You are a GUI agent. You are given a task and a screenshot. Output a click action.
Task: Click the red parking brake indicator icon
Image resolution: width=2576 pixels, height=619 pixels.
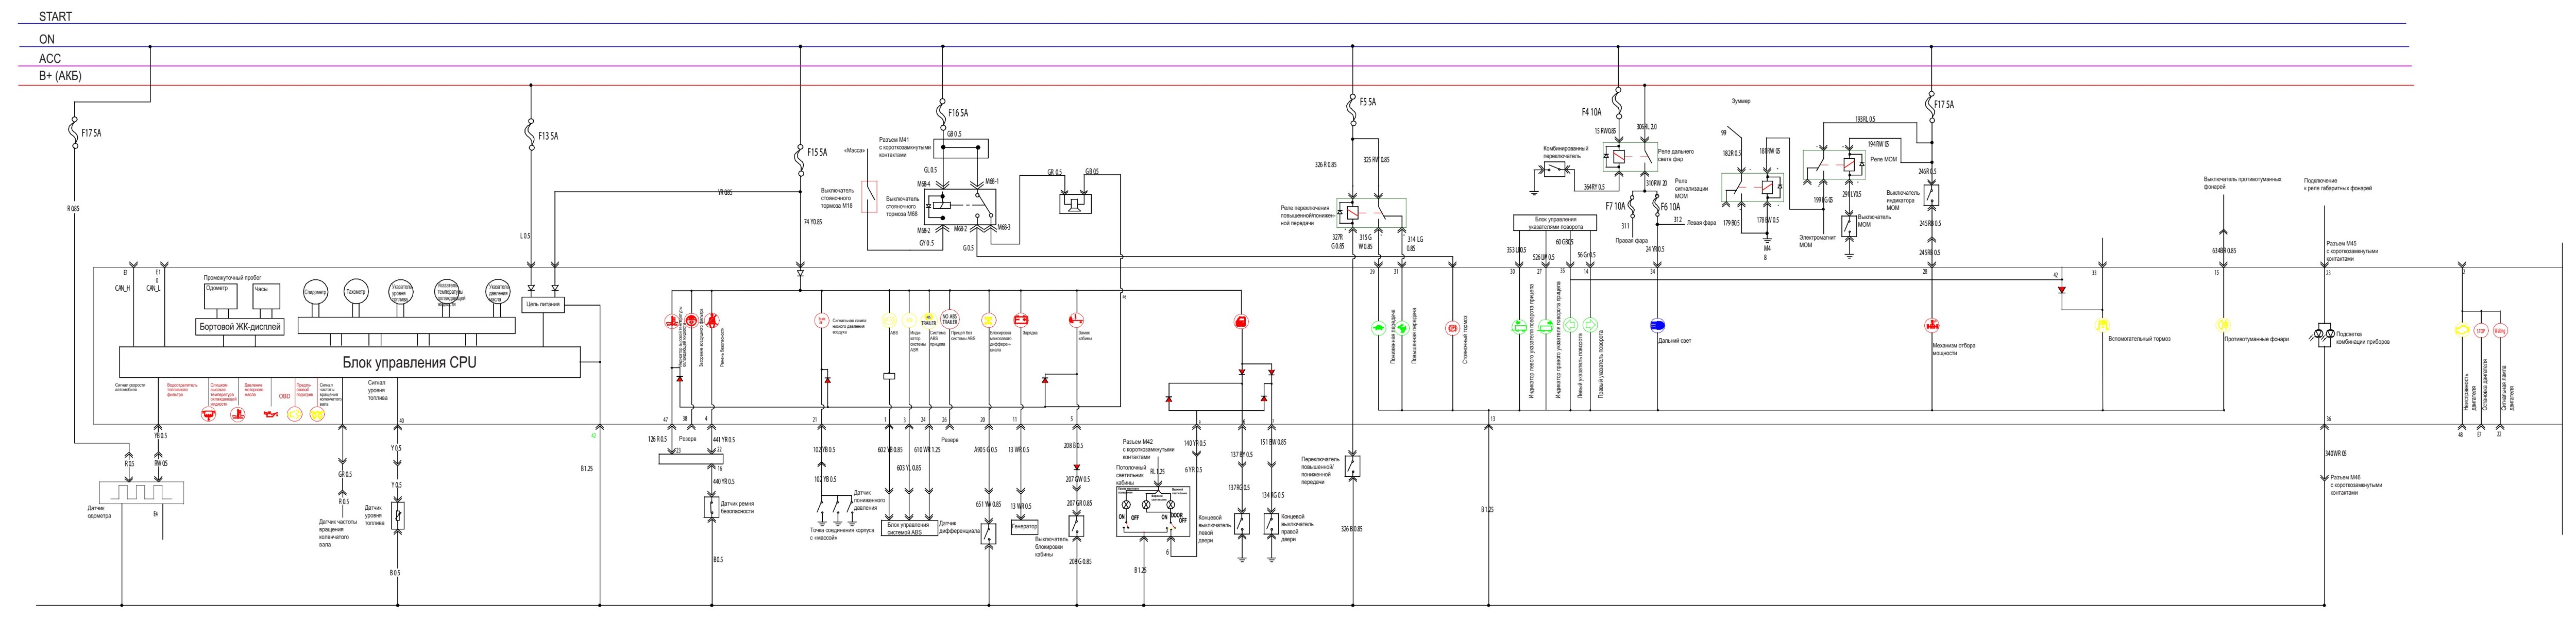click(1452, 327)
